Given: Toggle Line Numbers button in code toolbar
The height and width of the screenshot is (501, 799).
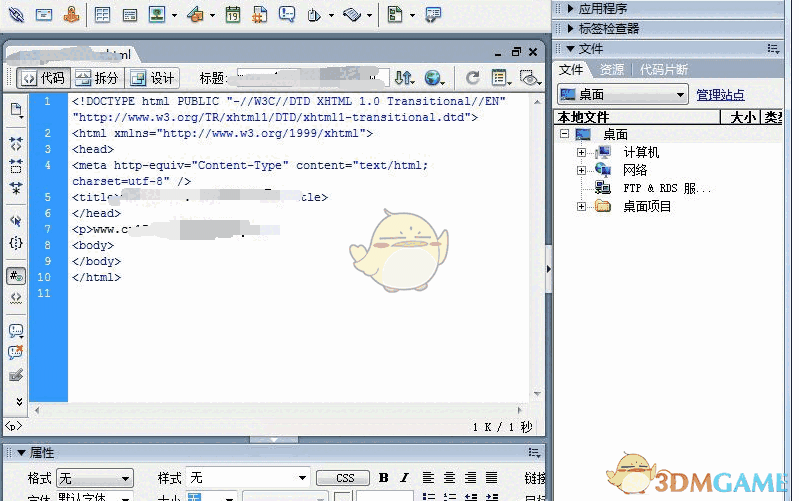Looking at the screenshot, I should [x=16, y=276].
